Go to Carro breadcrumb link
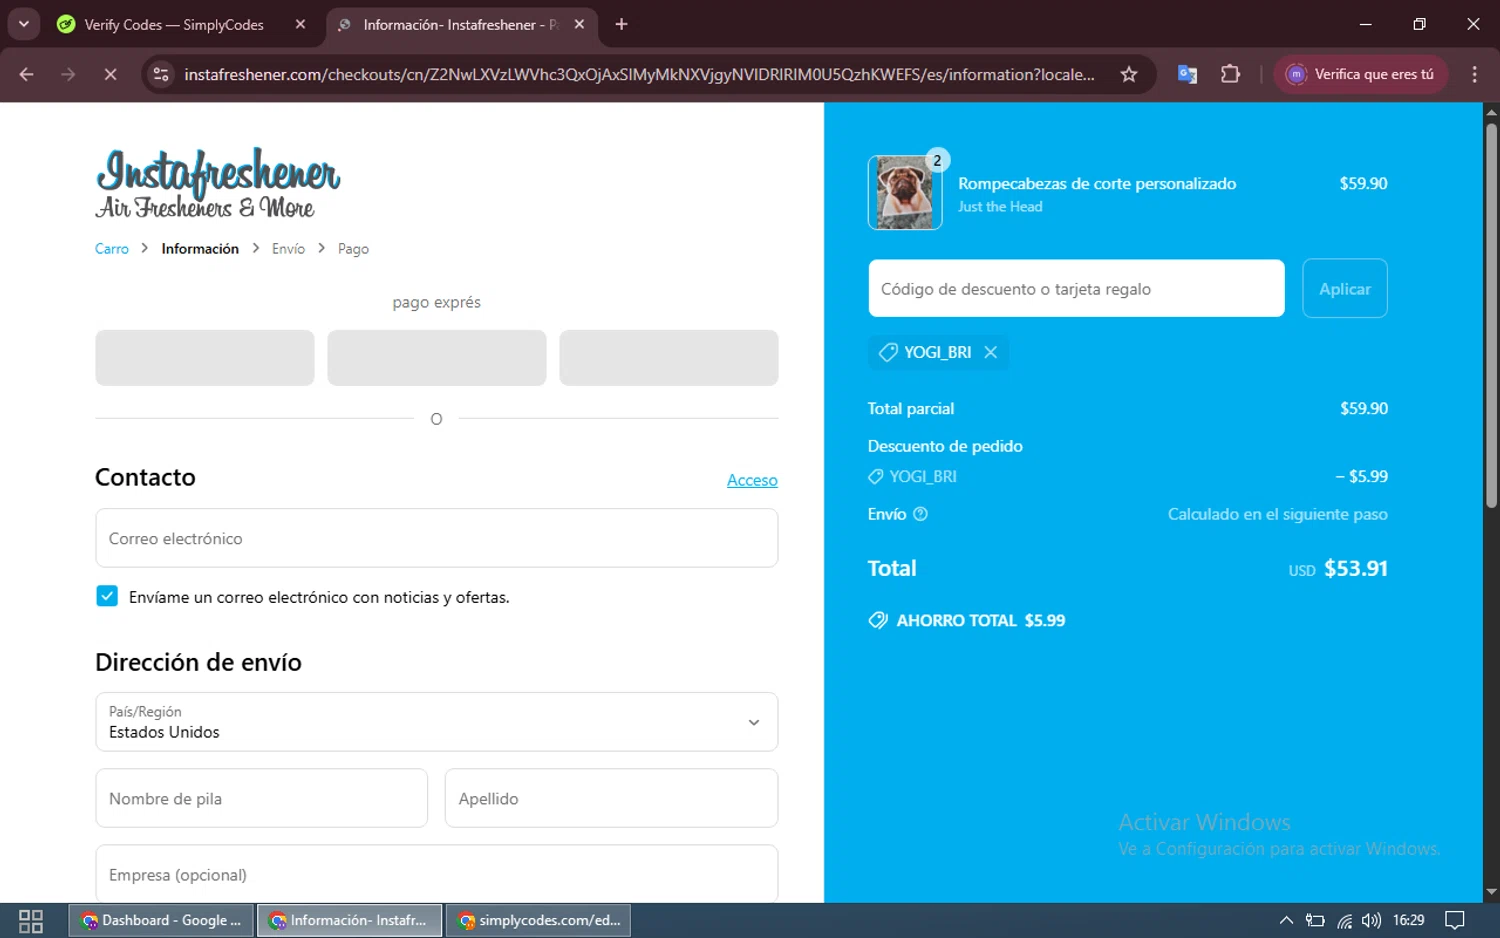This screenshot has height=938, width=1500. 112,249
